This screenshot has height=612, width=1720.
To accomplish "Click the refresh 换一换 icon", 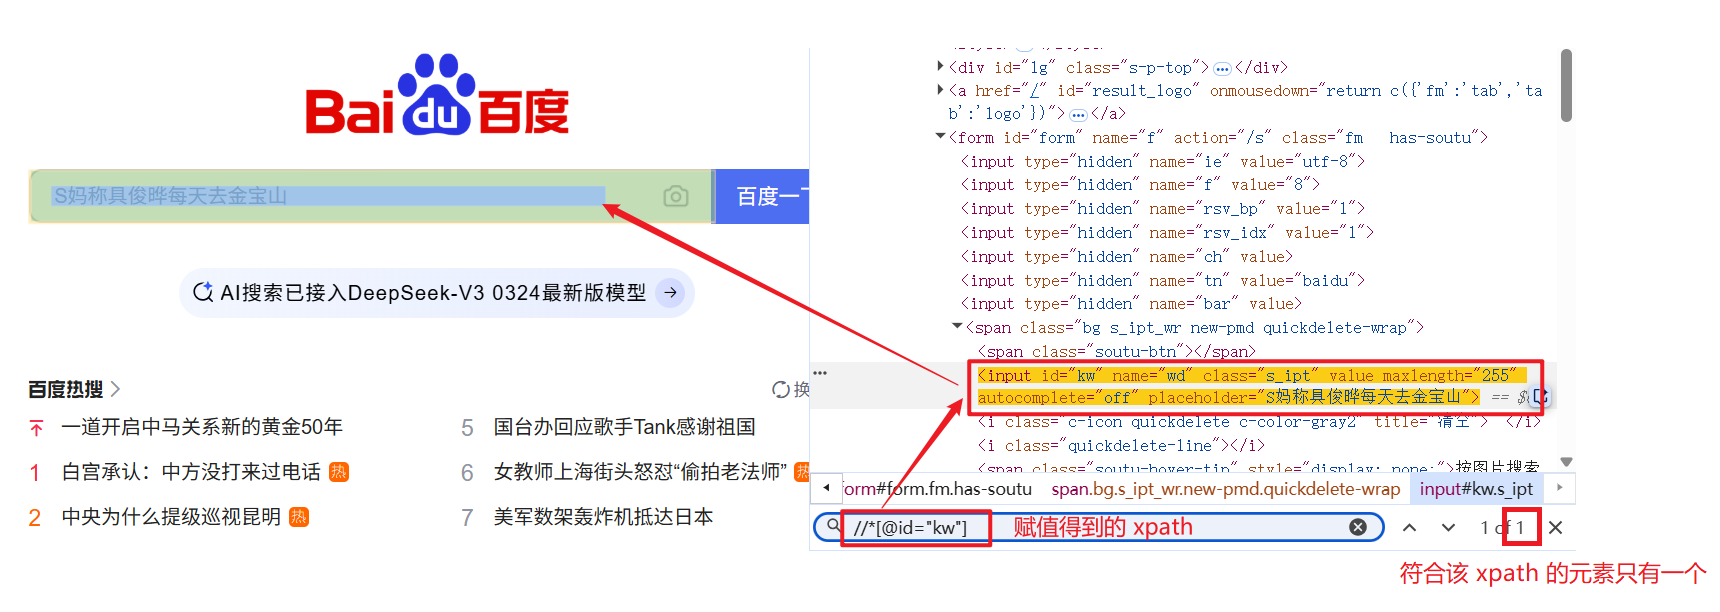I will coord(781,389).
